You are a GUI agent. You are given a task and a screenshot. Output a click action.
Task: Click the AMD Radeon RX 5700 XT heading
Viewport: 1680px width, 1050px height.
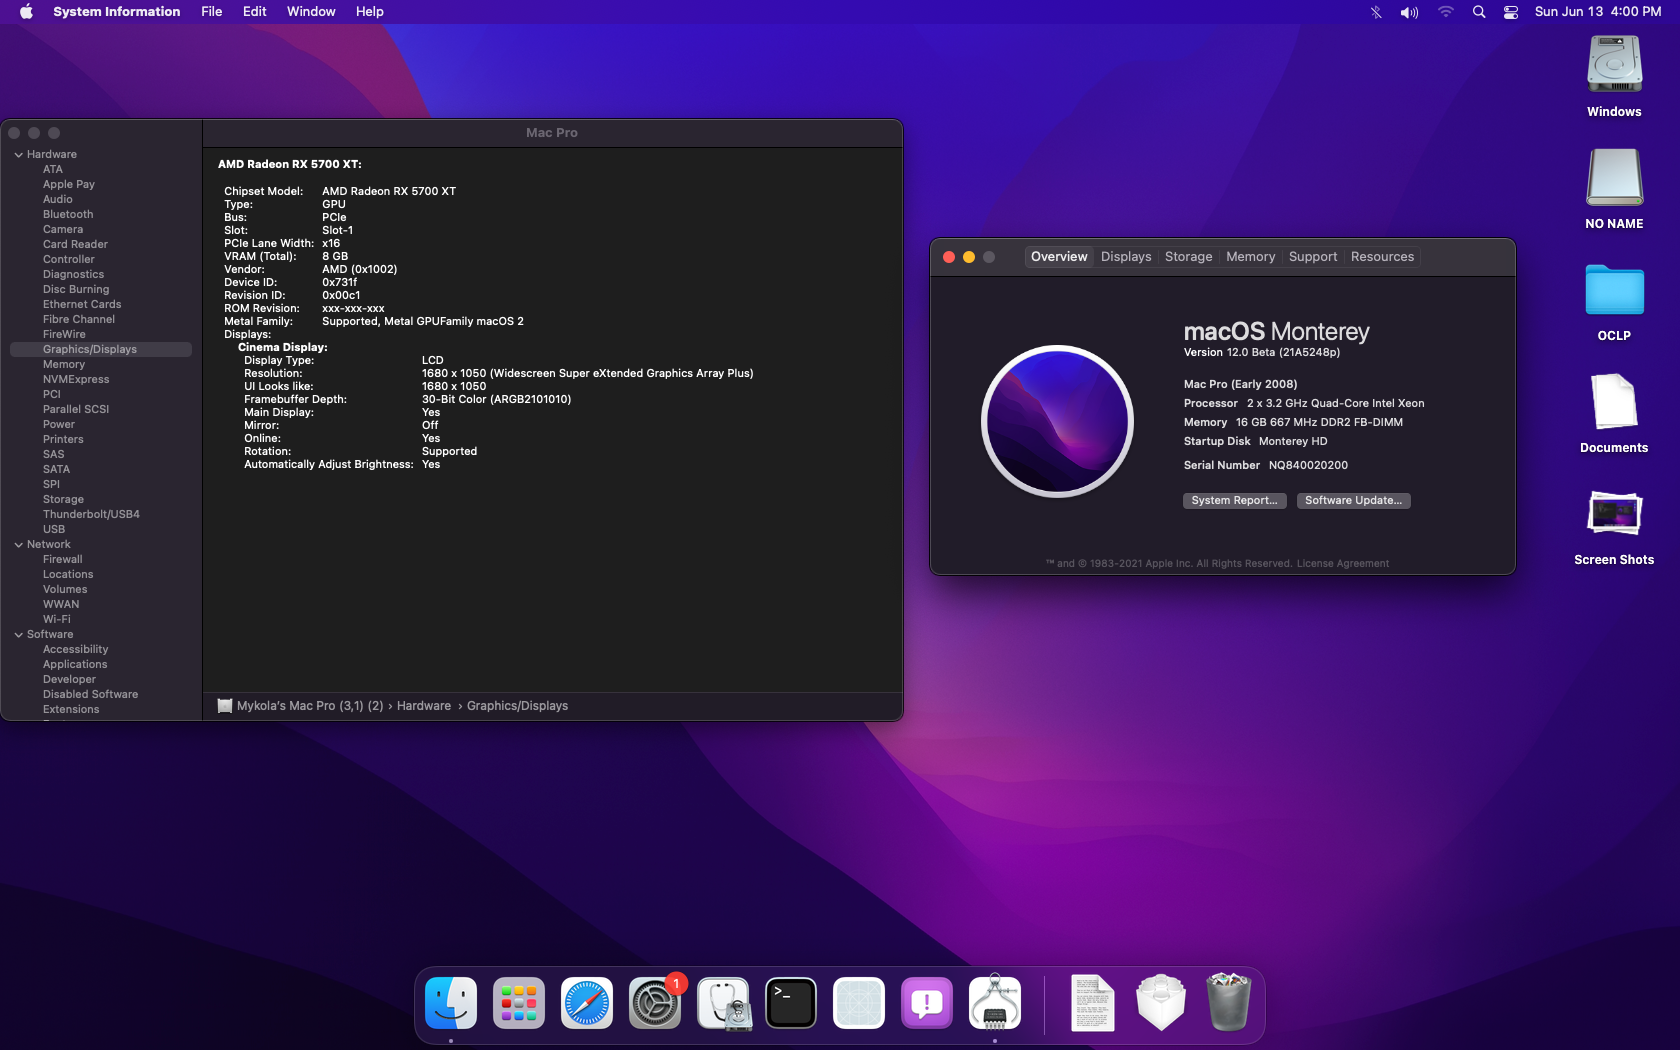click(x=290, y=164)
